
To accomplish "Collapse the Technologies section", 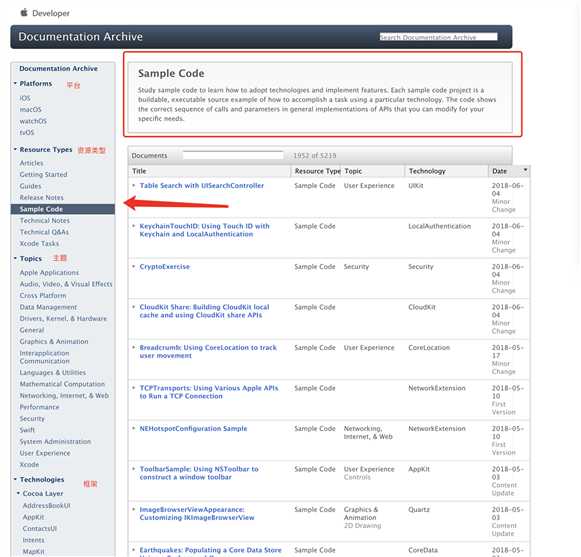I will (x=15, y=479).
